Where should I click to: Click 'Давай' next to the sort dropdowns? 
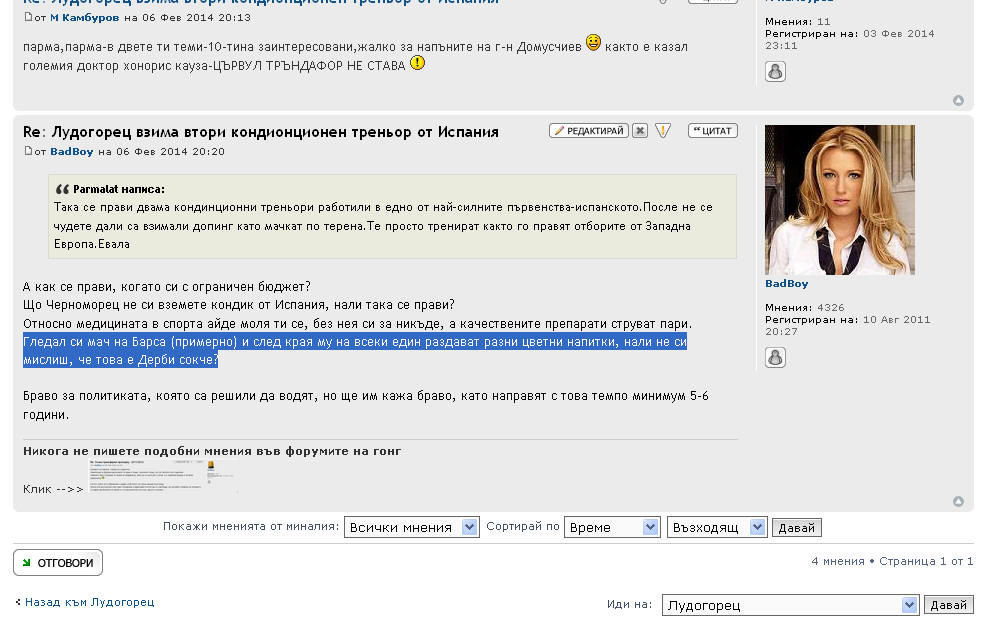click(797, 527)
